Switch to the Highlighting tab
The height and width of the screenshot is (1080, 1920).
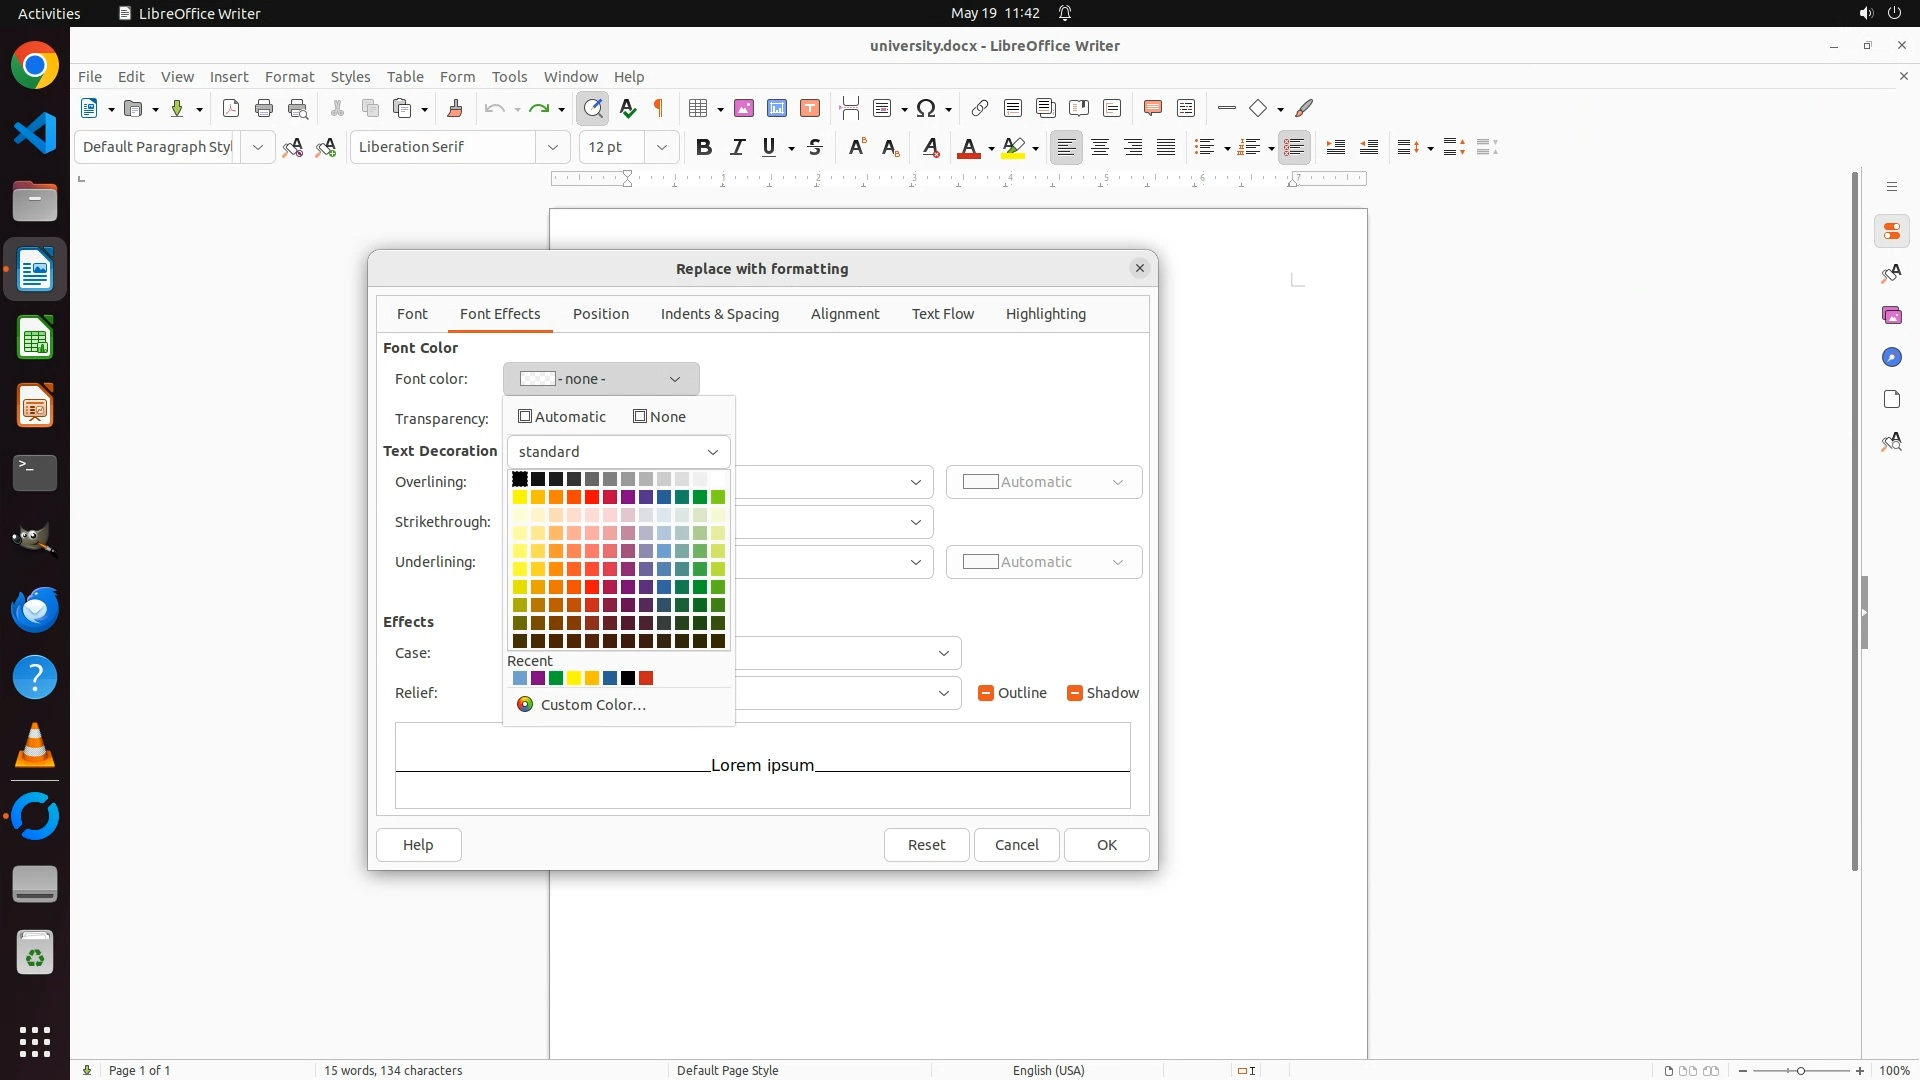(1045, 314)
